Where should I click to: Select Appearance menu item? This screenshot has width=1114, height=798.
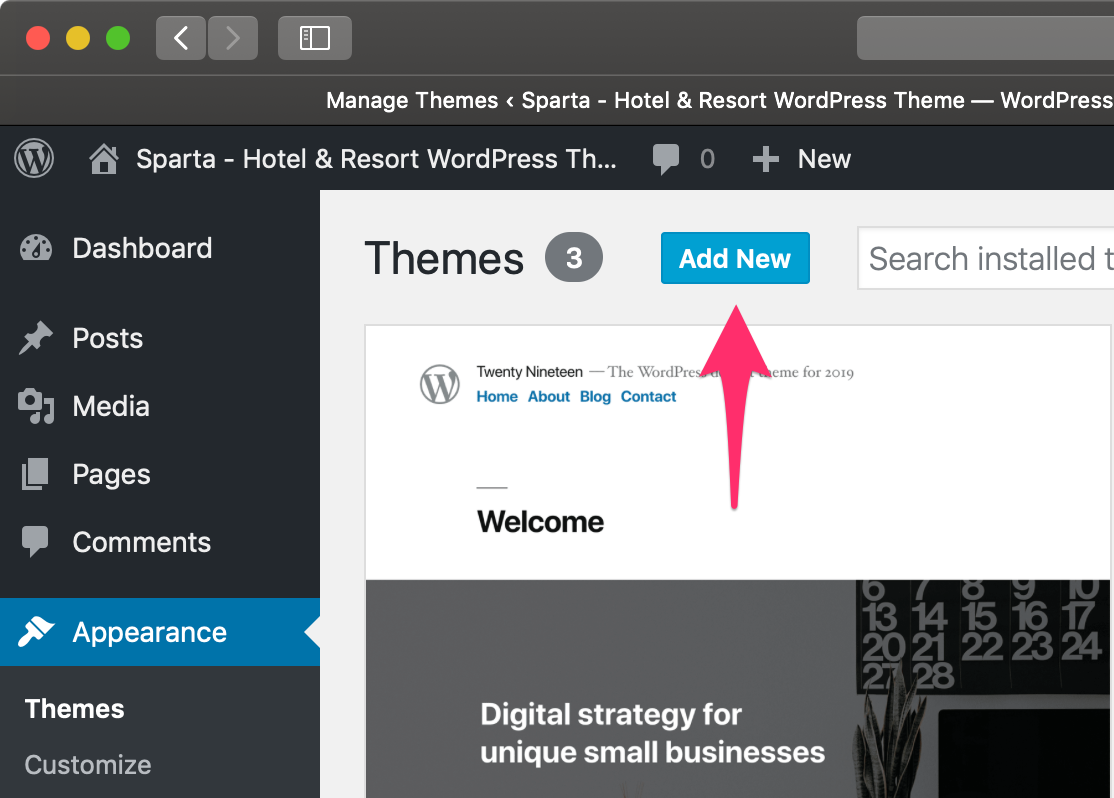point(160,632)
